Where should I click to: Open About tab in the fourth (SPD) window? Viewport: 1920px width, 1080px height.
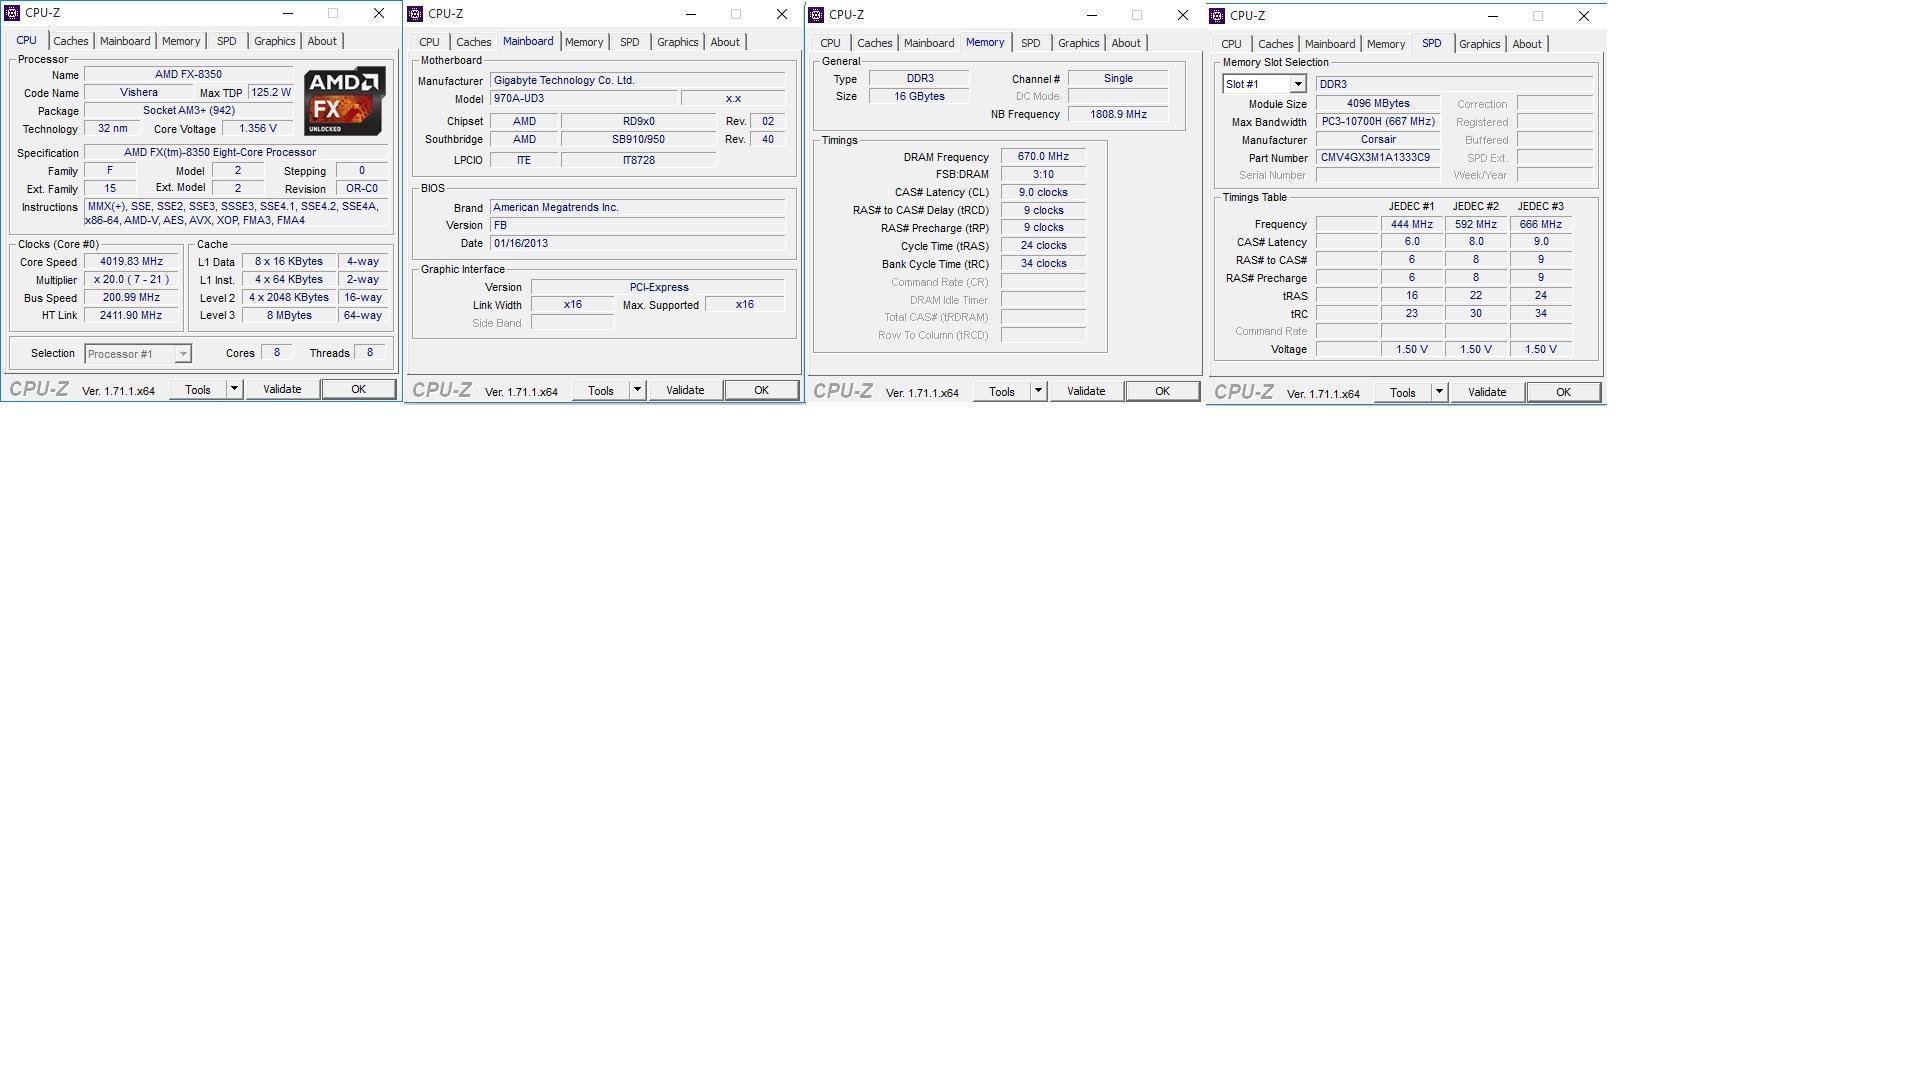(1527, 44)
